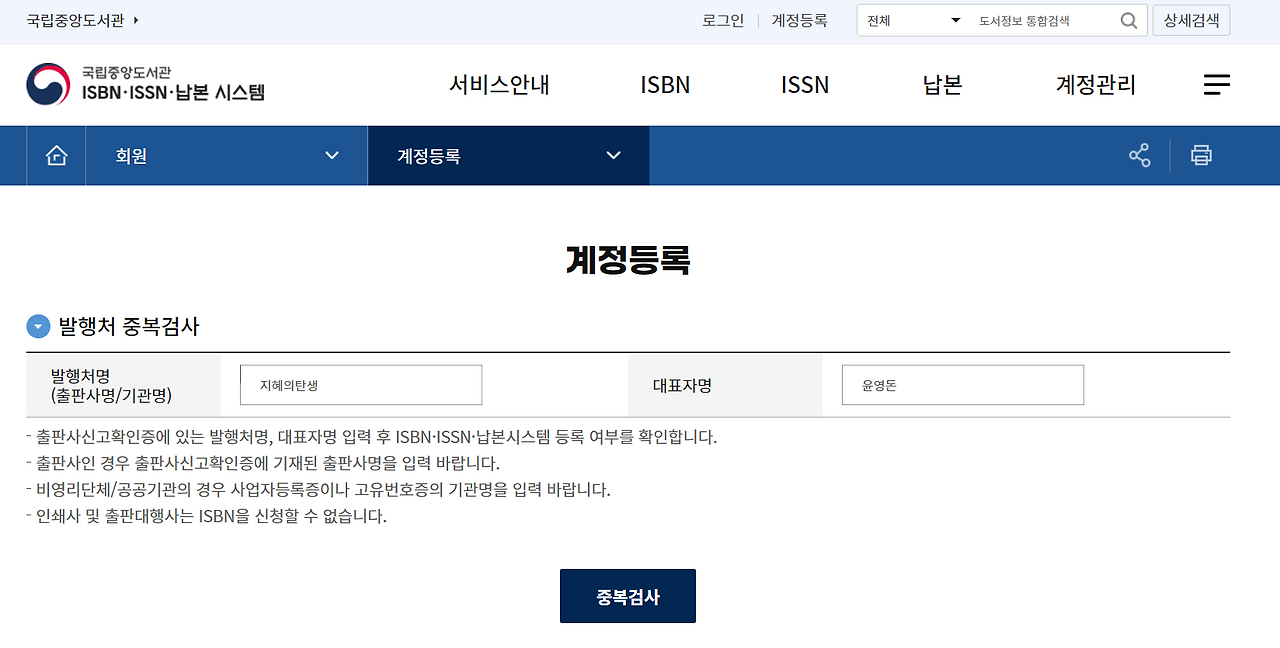Click the 중복검사 button
The width and height of the screenshot is (1280, 648).
(x=627, y=595)
